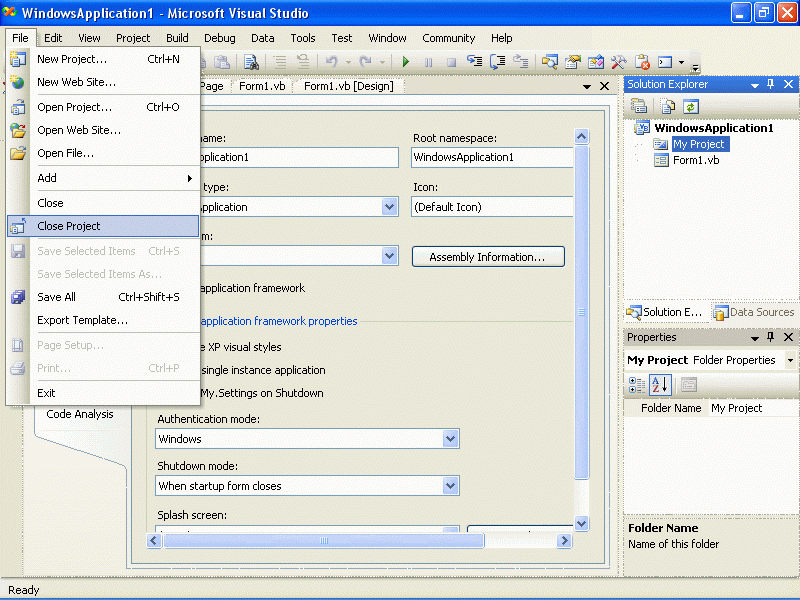
Task: Click Uncomment selected lines icon
Action: point(303,62)
